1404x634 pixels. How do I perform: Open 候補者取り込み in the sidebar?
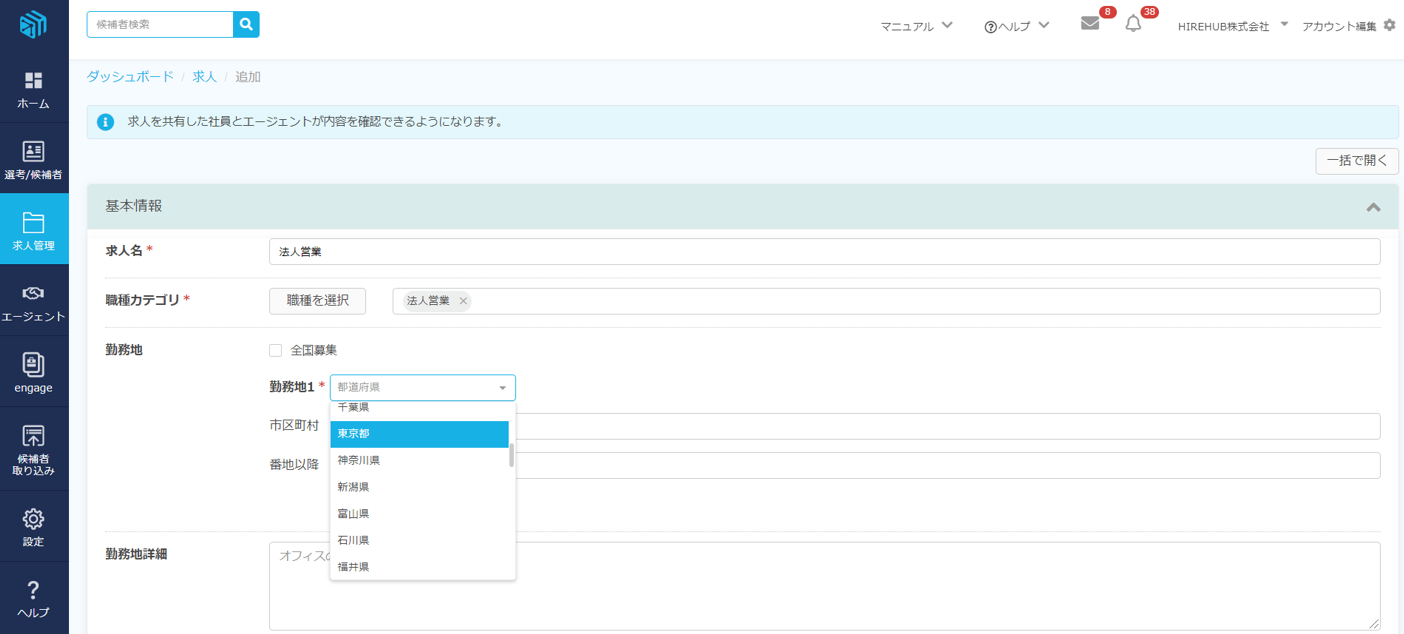point(34,449)
